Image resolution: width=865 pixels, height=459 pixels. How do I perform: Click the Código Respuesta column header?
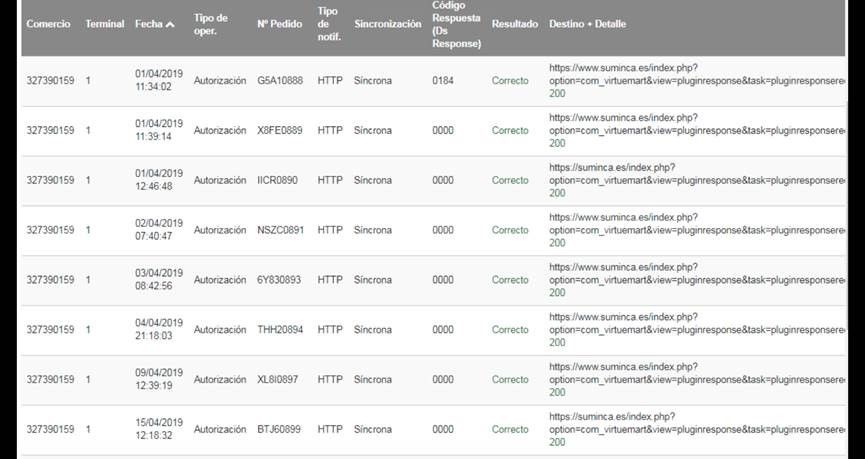pos(457,24)
